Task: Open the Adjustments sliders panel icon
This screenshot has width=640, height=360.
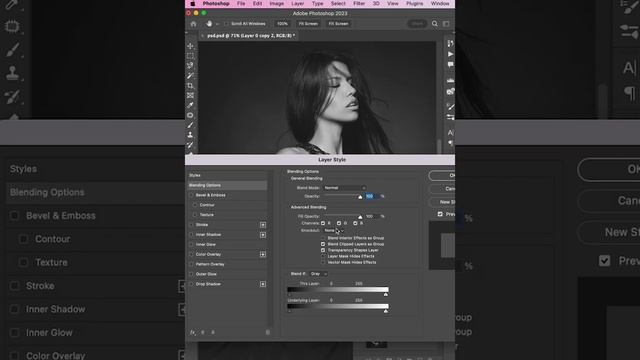Action: coord(450,117)
